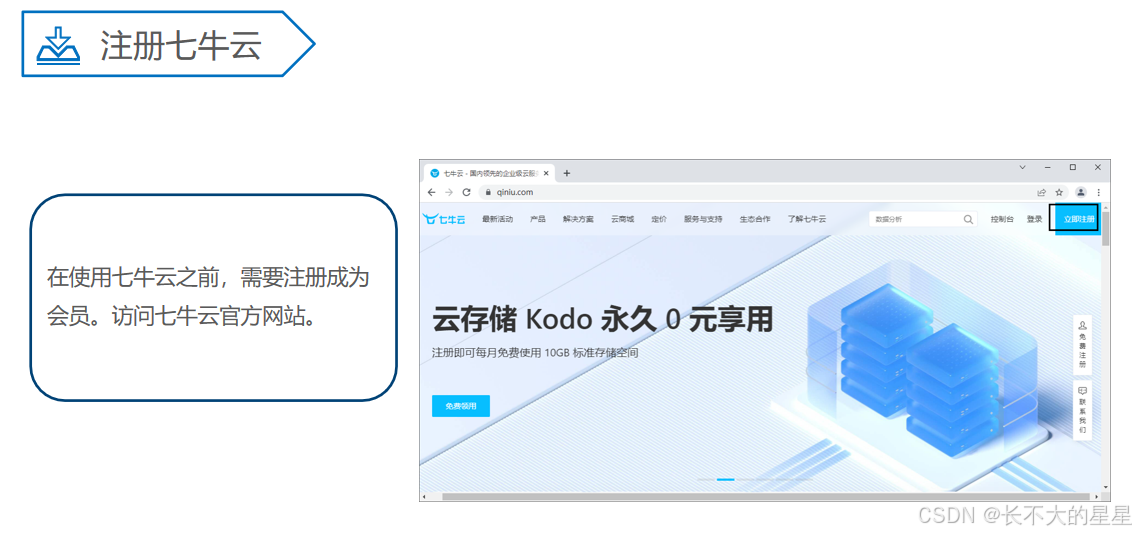The height and width of the screenshot is (535, 1136).
Task: Click the server stack illustration
Action: coord(920,370)
